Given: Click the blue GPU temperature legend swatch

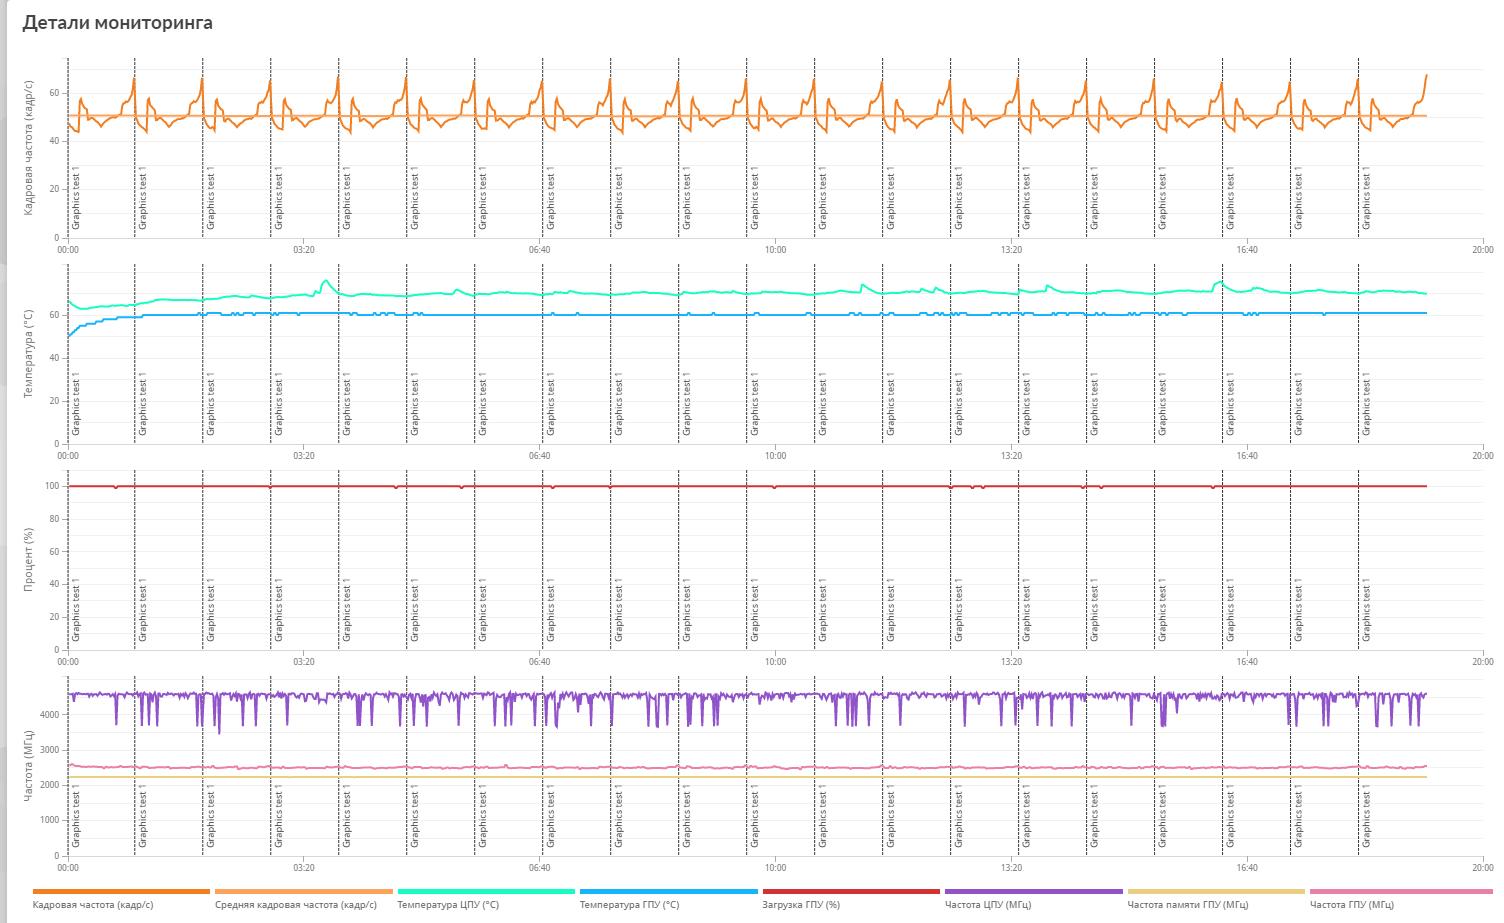Looking at the screenshot, I should 669,891.
